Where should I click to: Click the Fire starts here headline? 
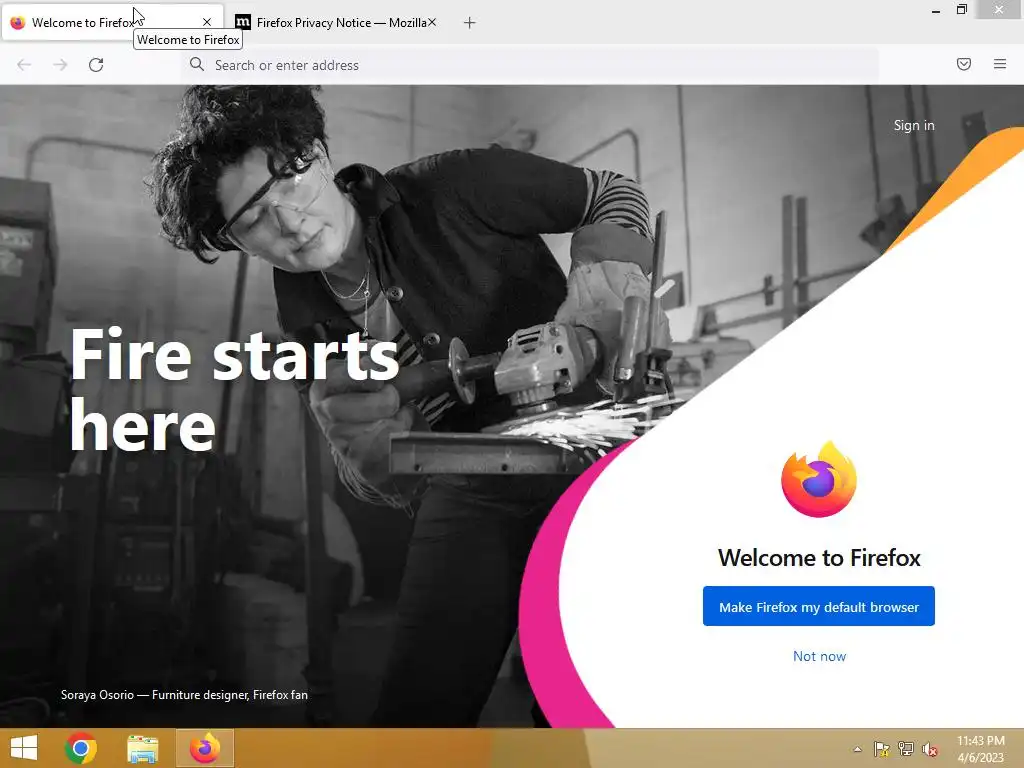(x=234, y=389)
